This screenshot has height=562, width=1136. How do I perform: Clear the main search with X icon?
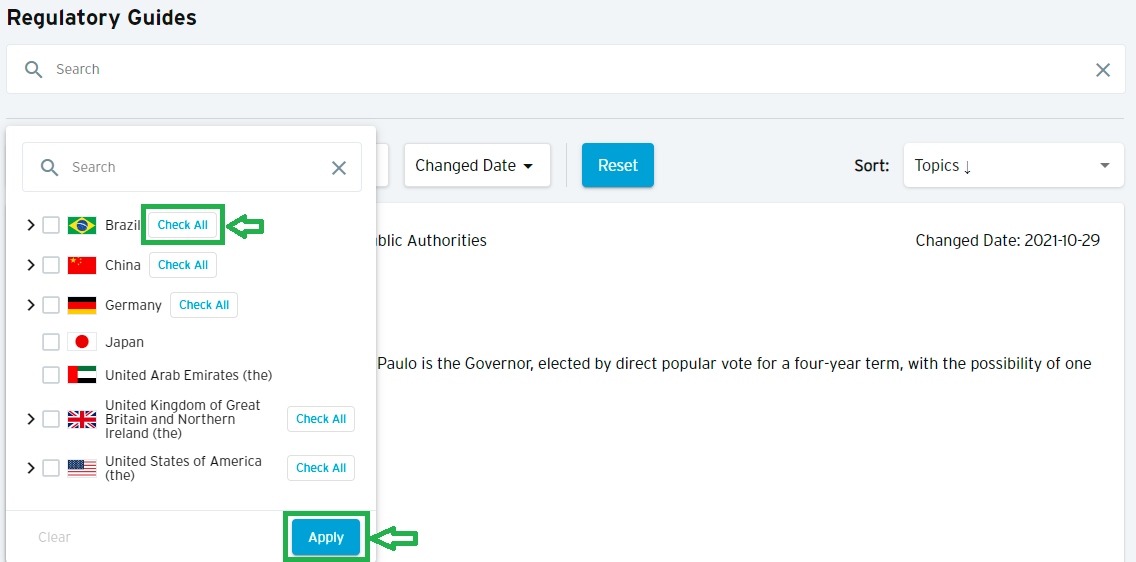(1103, 70)
